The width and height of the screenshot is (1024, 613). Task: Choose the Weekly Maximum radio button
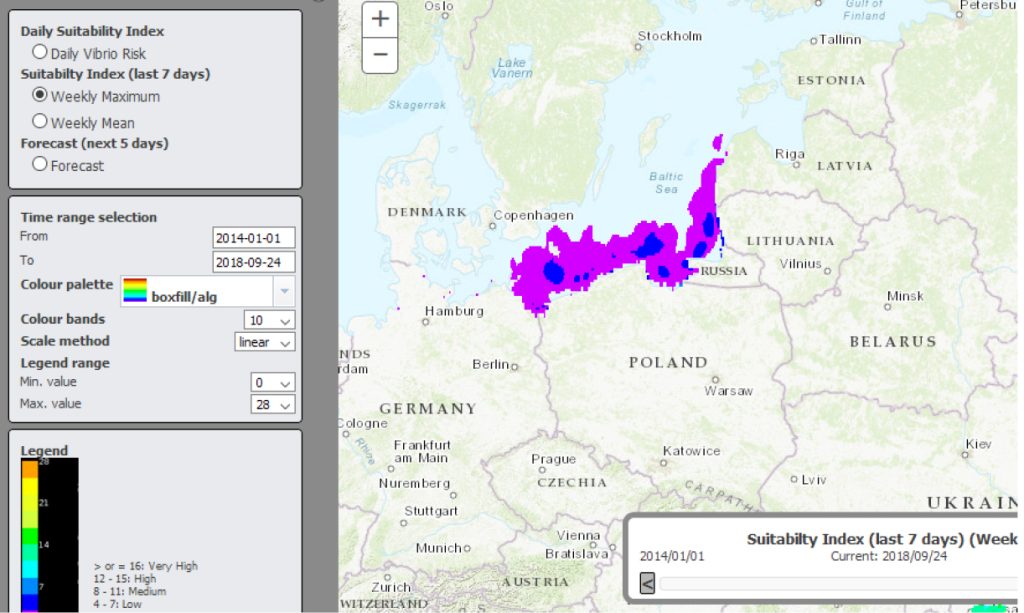pyautogui.click(x=40, y=95)
